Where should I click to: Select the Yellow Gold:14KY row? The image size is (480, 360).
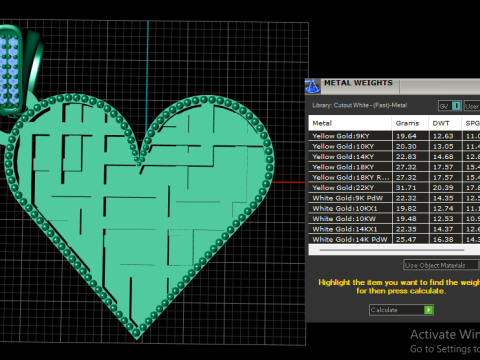(394, 157)
